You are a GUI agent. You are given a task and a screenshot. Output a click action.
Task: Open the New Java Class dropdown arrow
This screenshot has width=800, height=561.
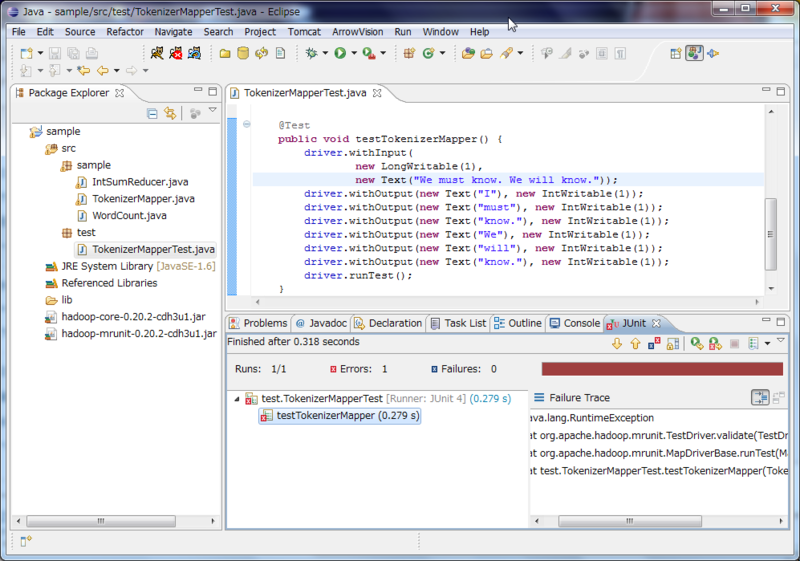click(x=442, y=53)
